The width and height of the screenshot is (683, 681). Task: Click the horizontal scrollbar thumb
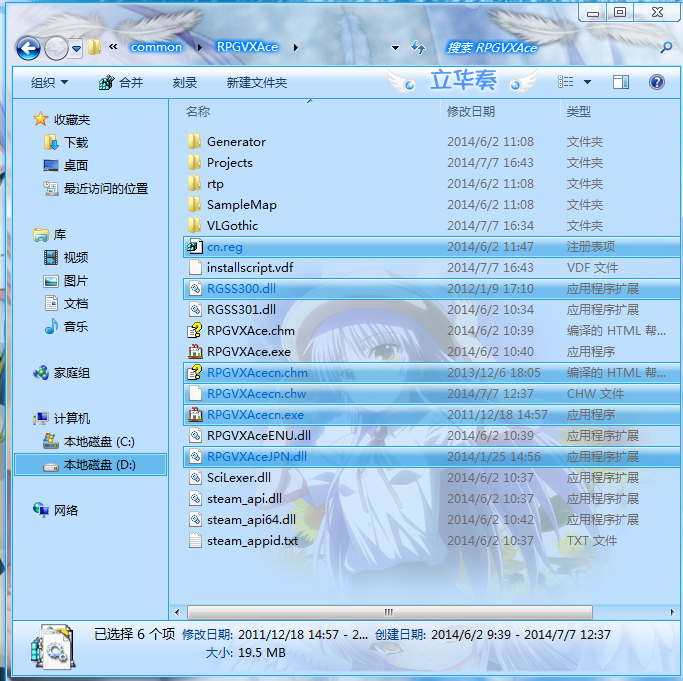[389, 612]
